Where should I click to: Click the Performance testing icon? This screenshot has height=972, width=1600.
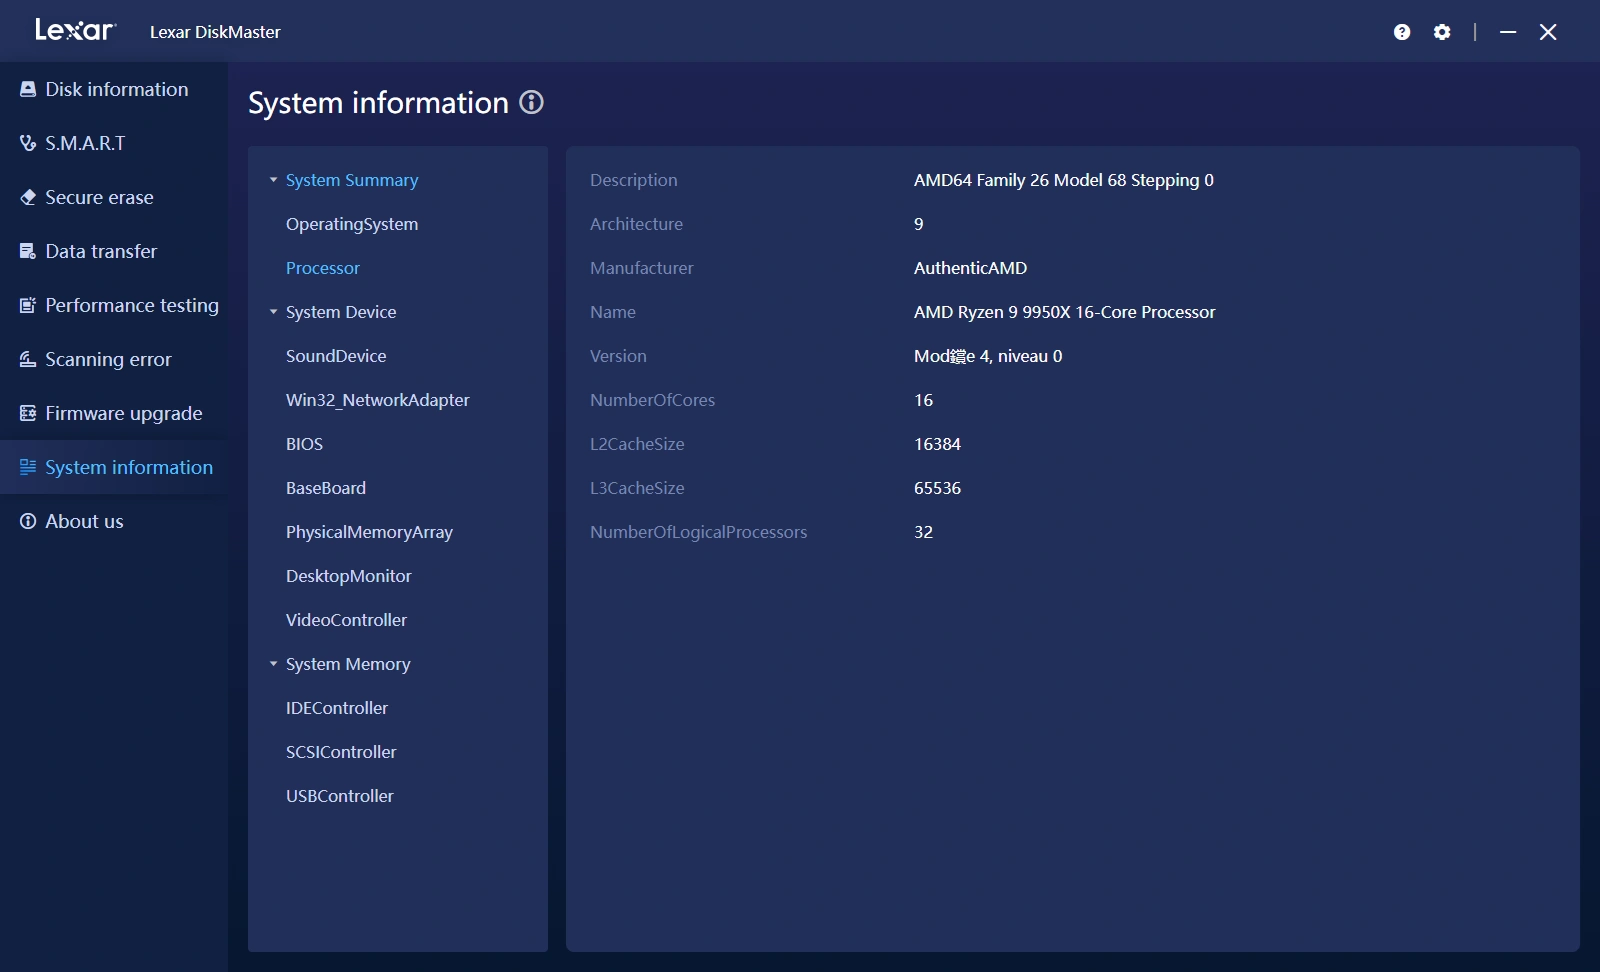point(28,305)
